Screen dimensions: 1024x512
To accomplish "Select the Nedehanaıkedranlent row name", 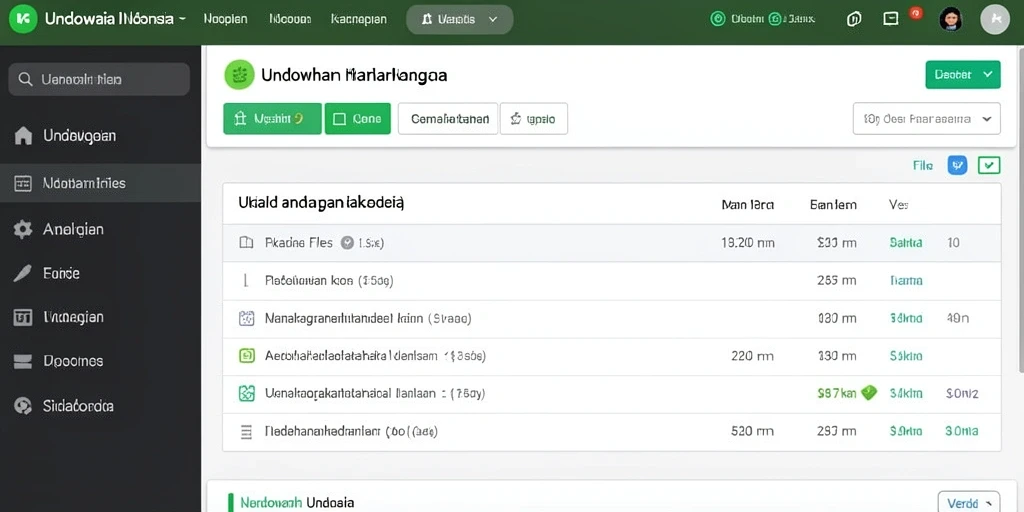I will coord(351,431).
